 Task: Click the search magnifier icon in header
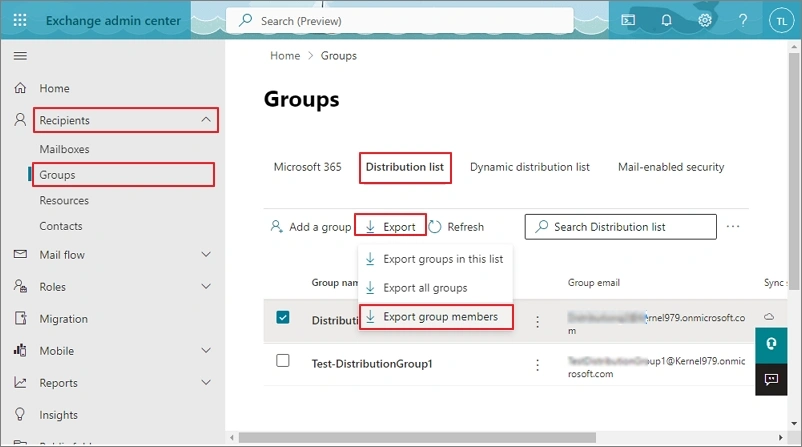coord(246,20)
